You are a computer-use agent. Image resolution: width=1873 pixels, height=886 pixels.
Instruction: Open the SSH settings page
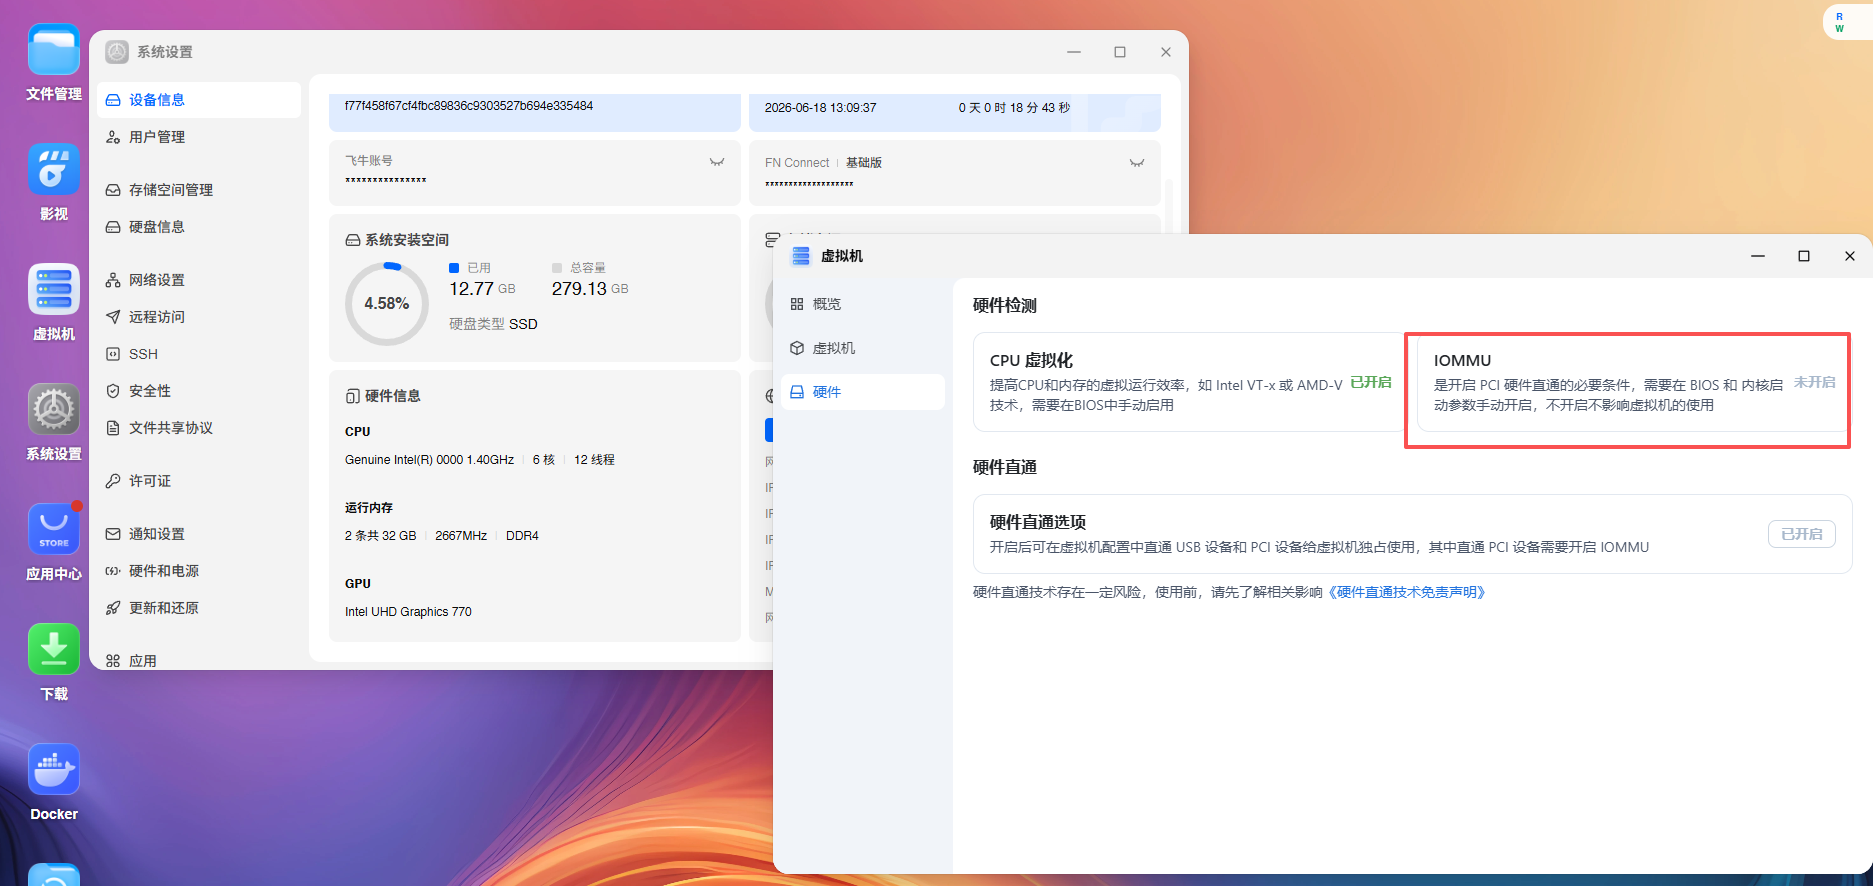click(x=199, y=354)
